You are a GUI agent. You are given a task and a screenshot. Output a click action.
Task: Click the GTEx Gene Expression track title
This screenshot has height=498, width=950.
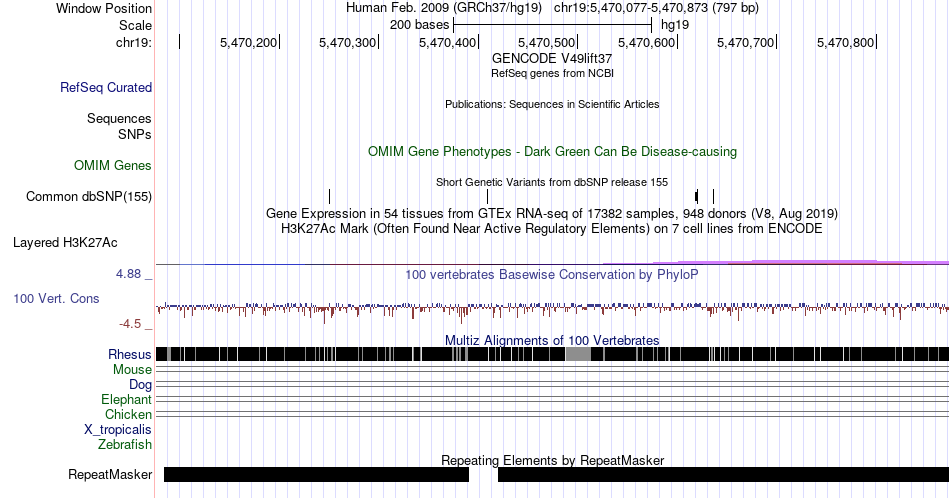pos(552,213)
